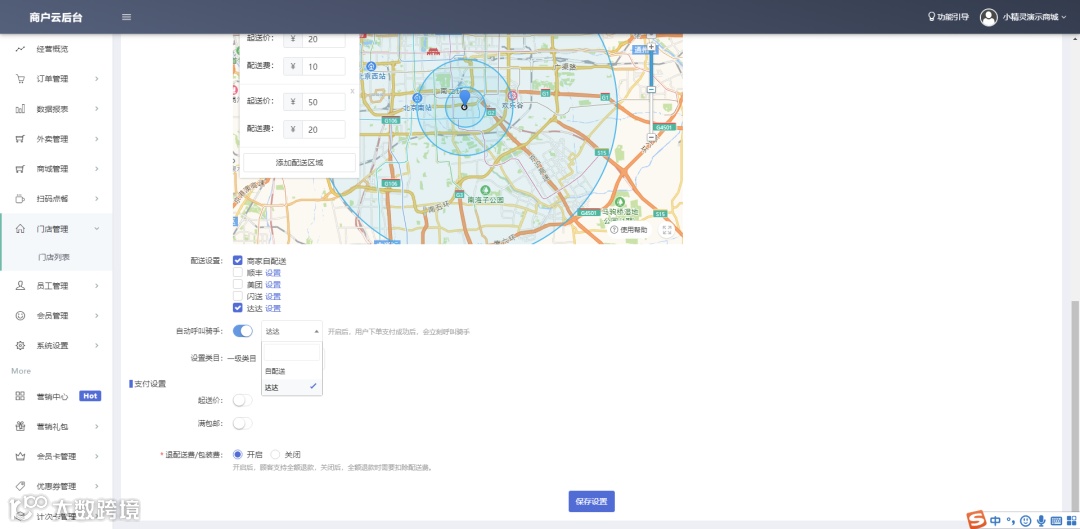The image size is (1080, 529).
Task: Zoom out the map with bottom minus button
Action: click(652, 138)
